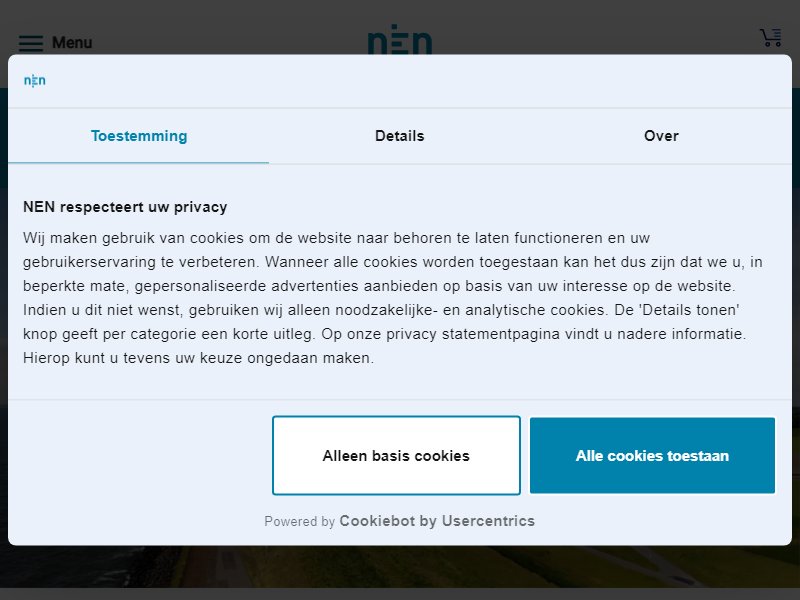Open the Over tab
The image size is (800, 600).
pyautogui.click(x=661, y=136)
